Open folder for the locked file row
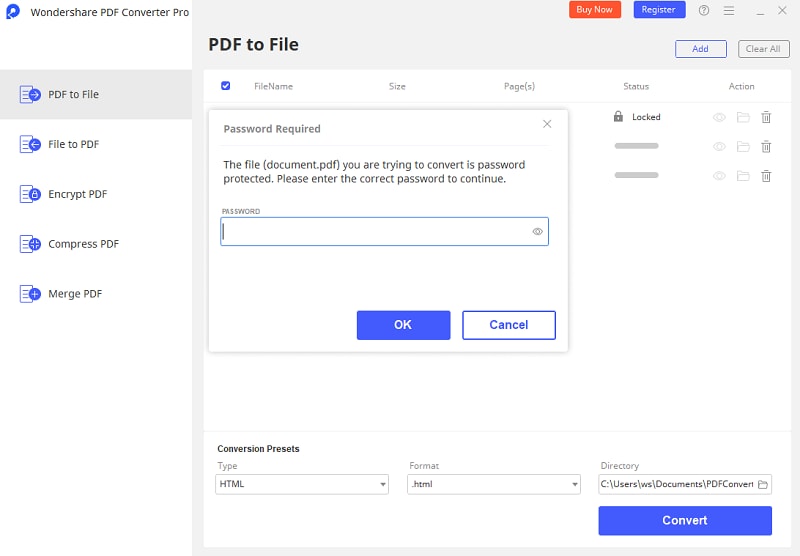The width and height of the screenshot is (800, 556). point(743,117)
